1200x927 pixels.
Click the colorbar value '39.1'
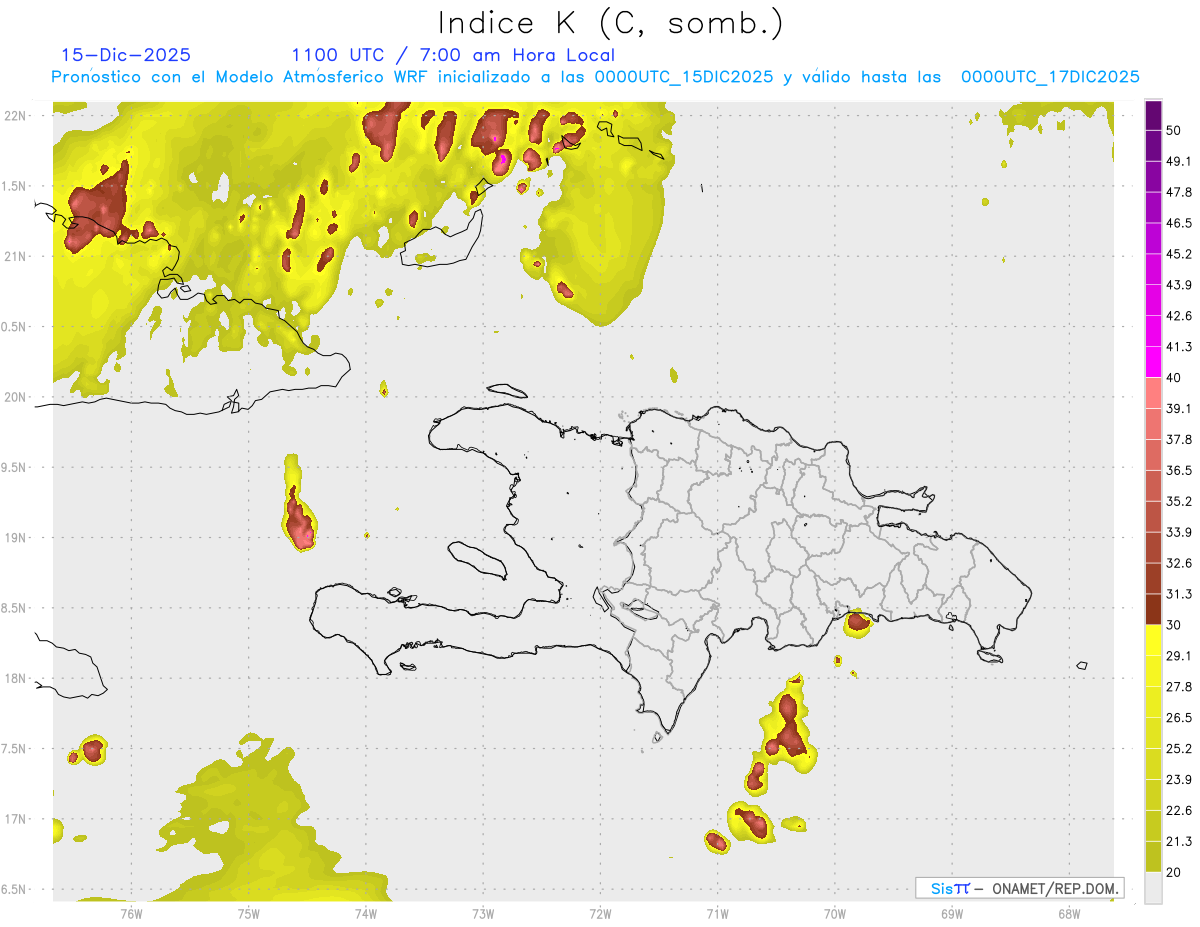(x=1178, y=408)
